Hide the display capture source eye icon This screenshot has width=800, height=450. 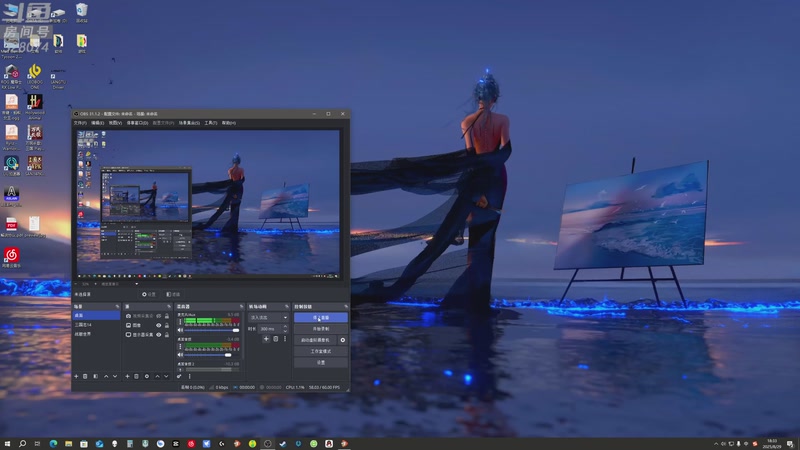click(x=159, y=335)
